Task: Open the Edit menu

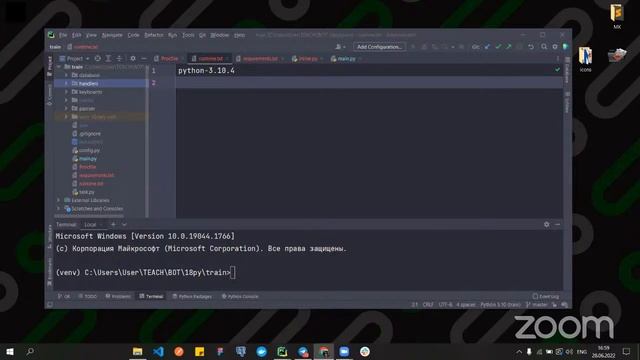Action: tap(77, 35)
